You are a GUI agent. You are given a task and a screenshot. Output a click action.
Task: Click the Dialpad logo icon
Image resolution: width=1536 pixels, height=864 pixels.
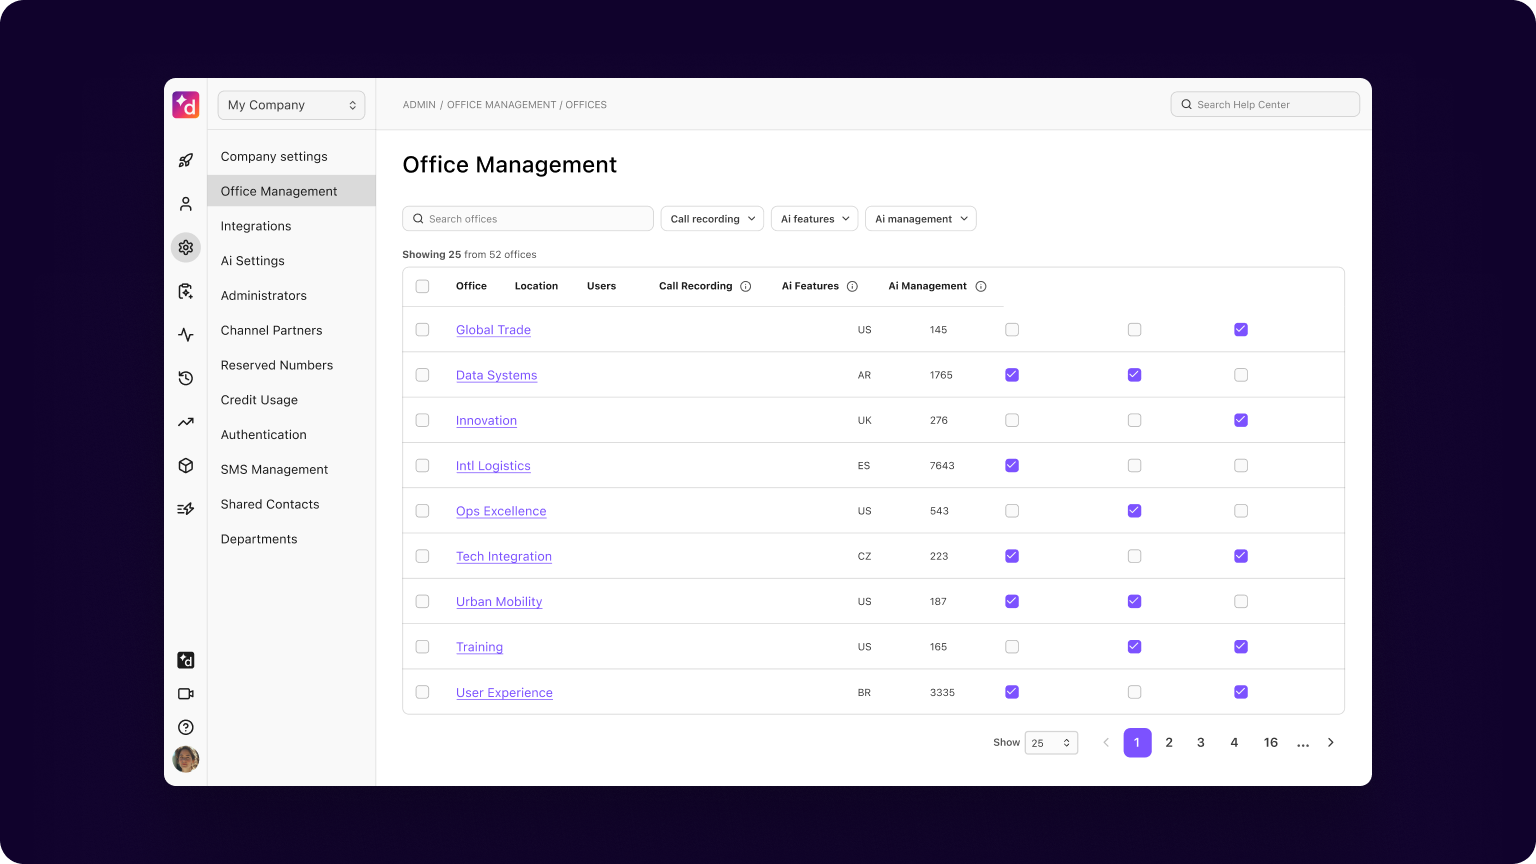[x=186, y=105]
